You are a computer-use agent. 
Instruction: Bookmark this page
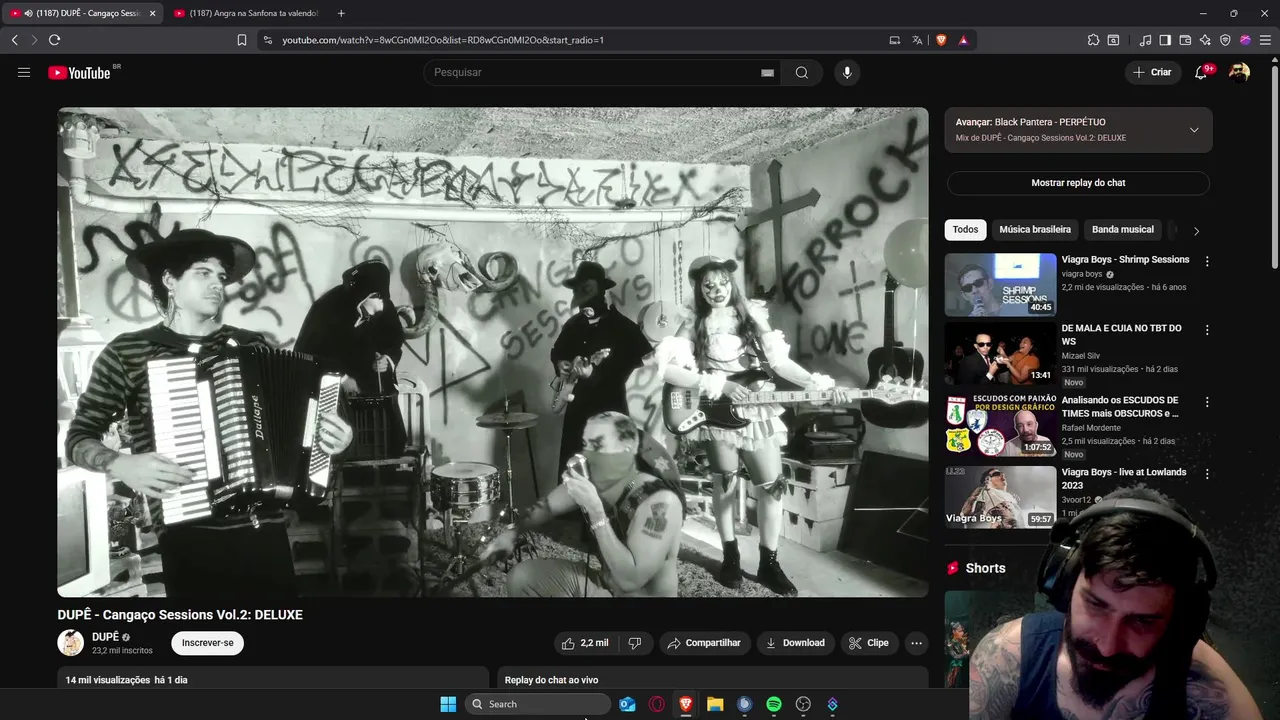[241, 40]
